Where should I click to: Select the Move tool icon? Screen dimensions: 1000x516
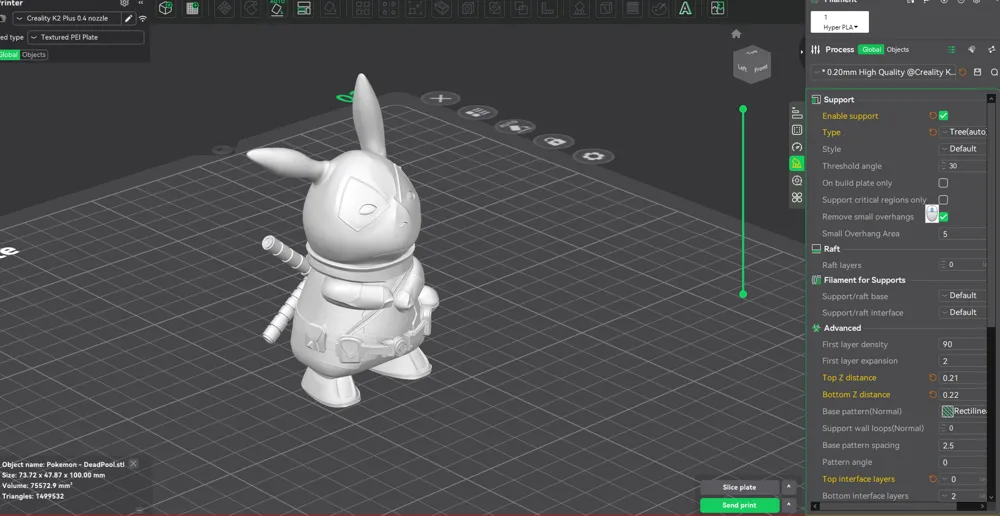tap(224, 8)
